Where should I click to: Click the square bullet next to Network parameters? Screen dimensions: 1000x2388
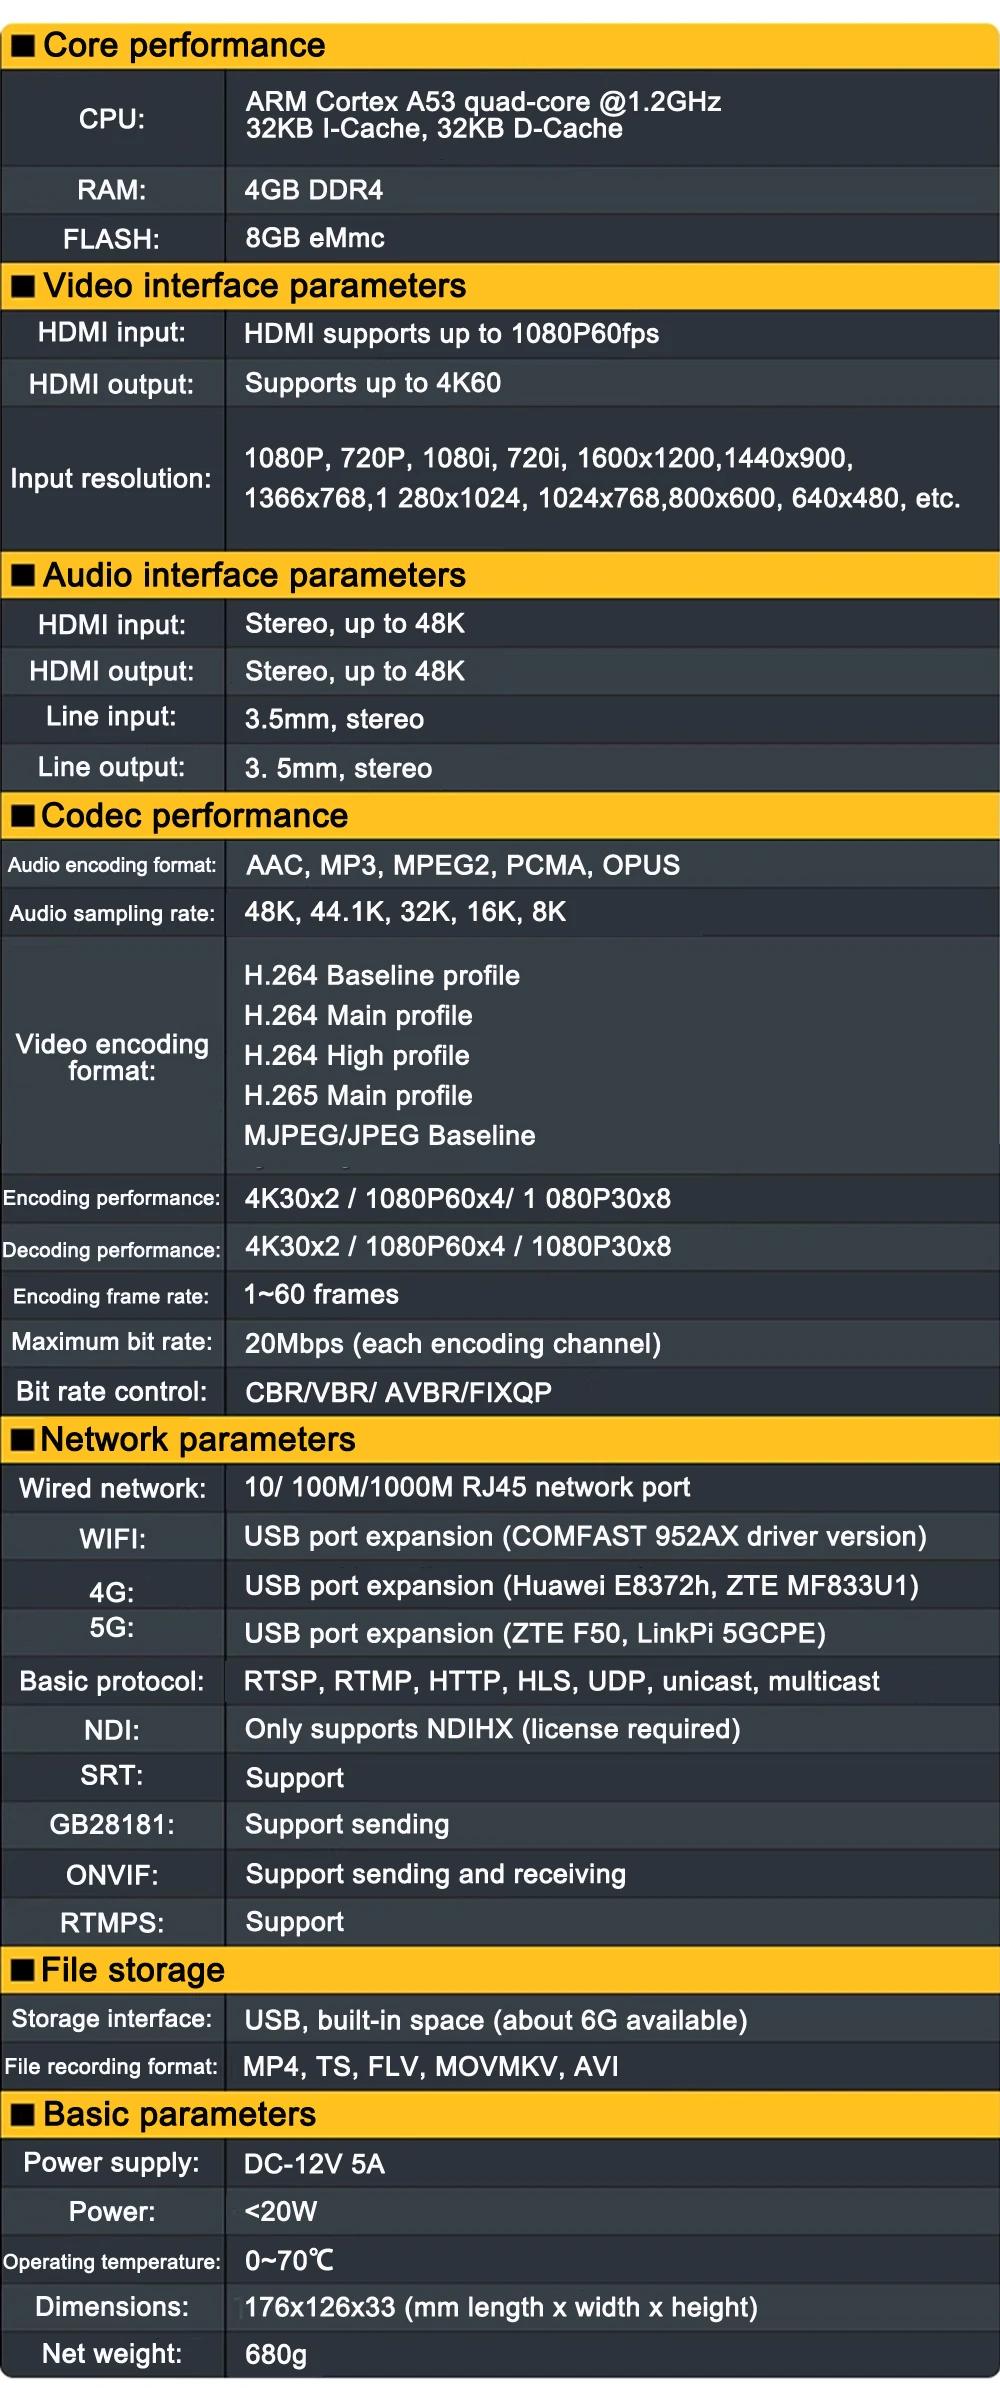[23, 1440]
